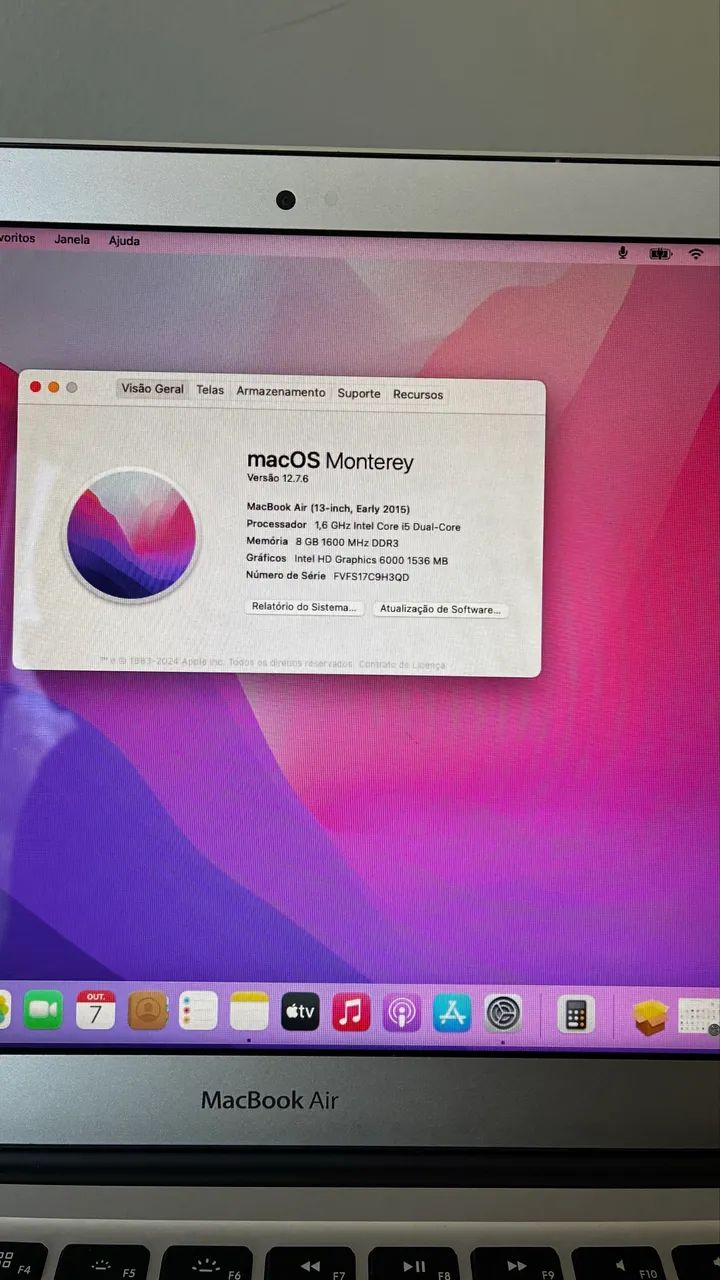
Task: Check battery status in menu bar
Action: (660, 254)
